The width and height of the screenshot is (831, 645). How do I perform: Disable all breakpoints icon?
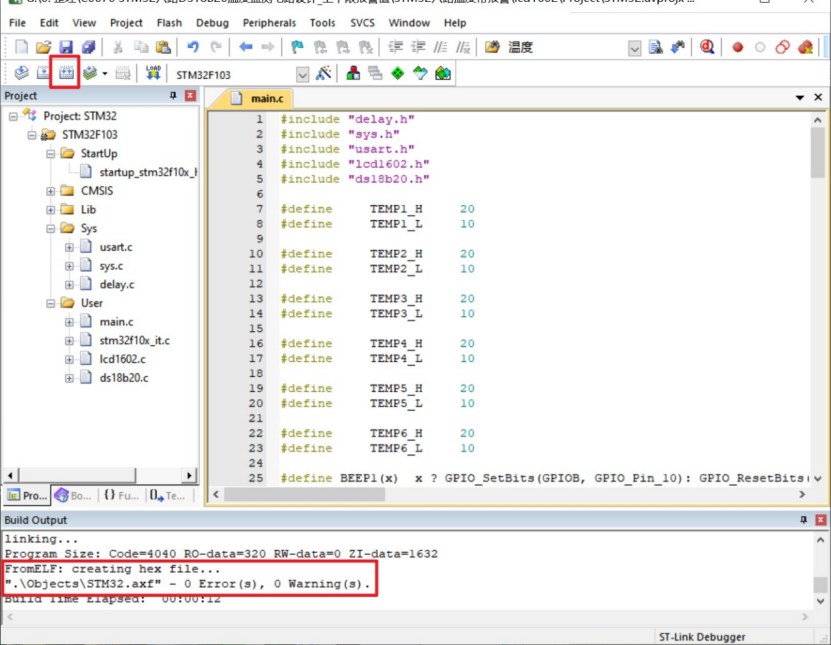pos(782,47)
